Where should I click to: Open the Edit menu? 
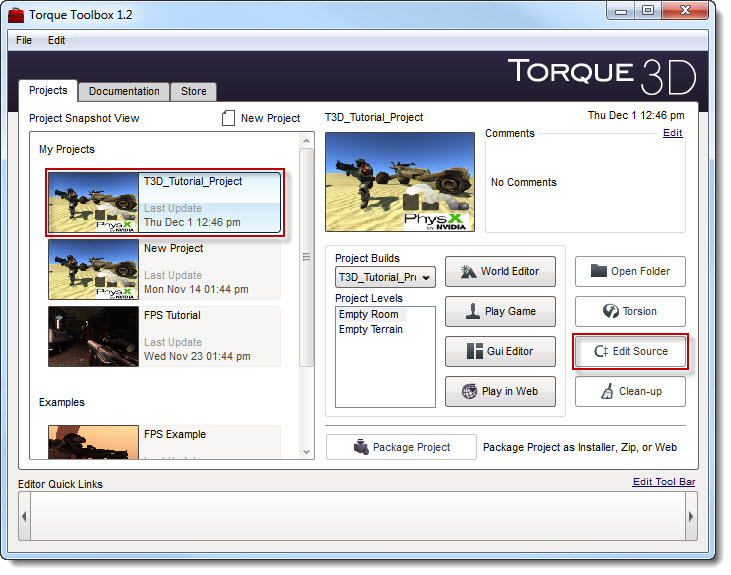[x=56, y=40]
